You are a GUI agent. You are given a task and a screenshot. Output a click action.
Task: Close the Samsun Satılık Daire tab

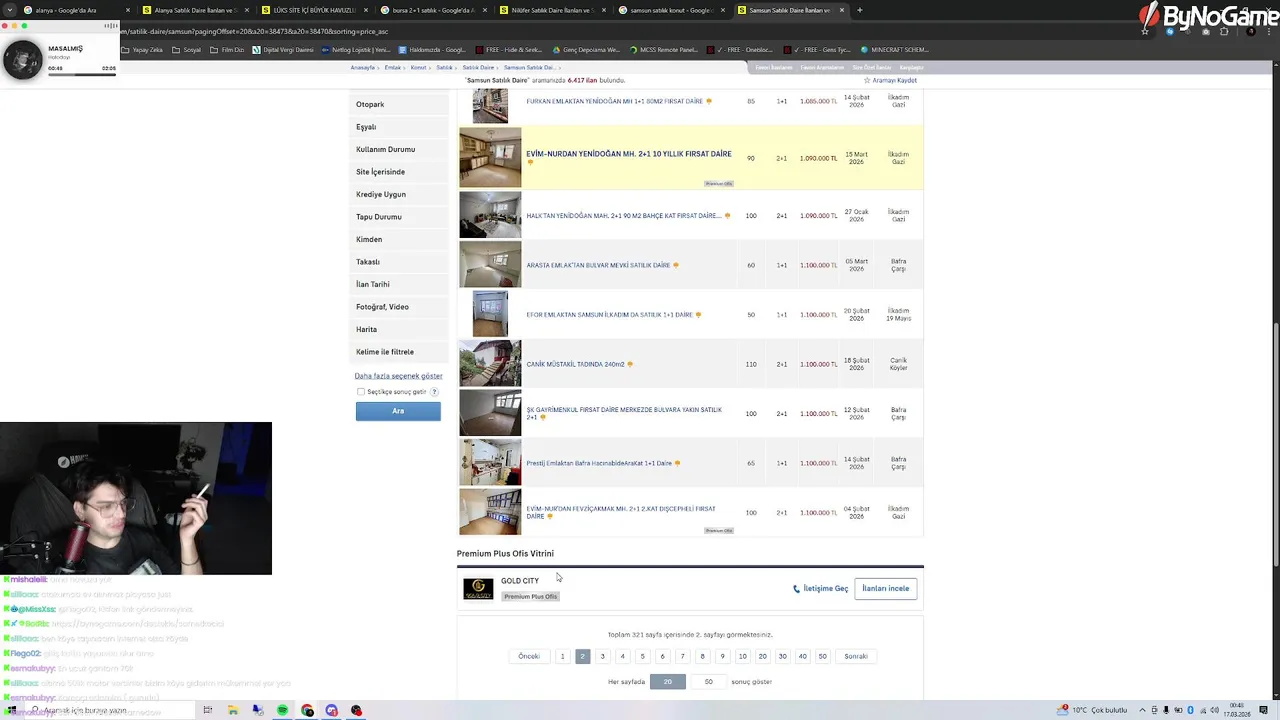pos(842,10)
